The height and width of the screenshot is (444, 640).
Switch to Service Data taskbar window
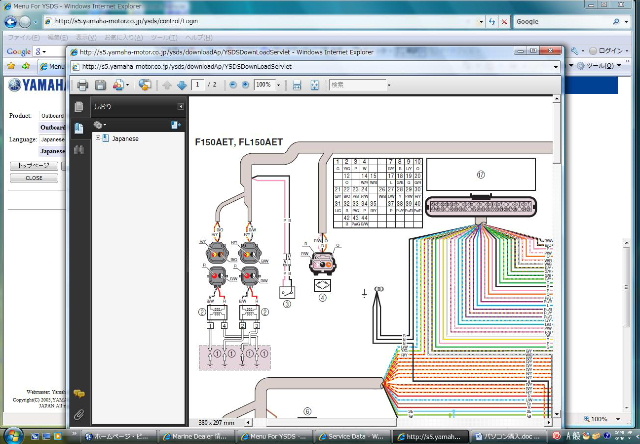point(351,437)
